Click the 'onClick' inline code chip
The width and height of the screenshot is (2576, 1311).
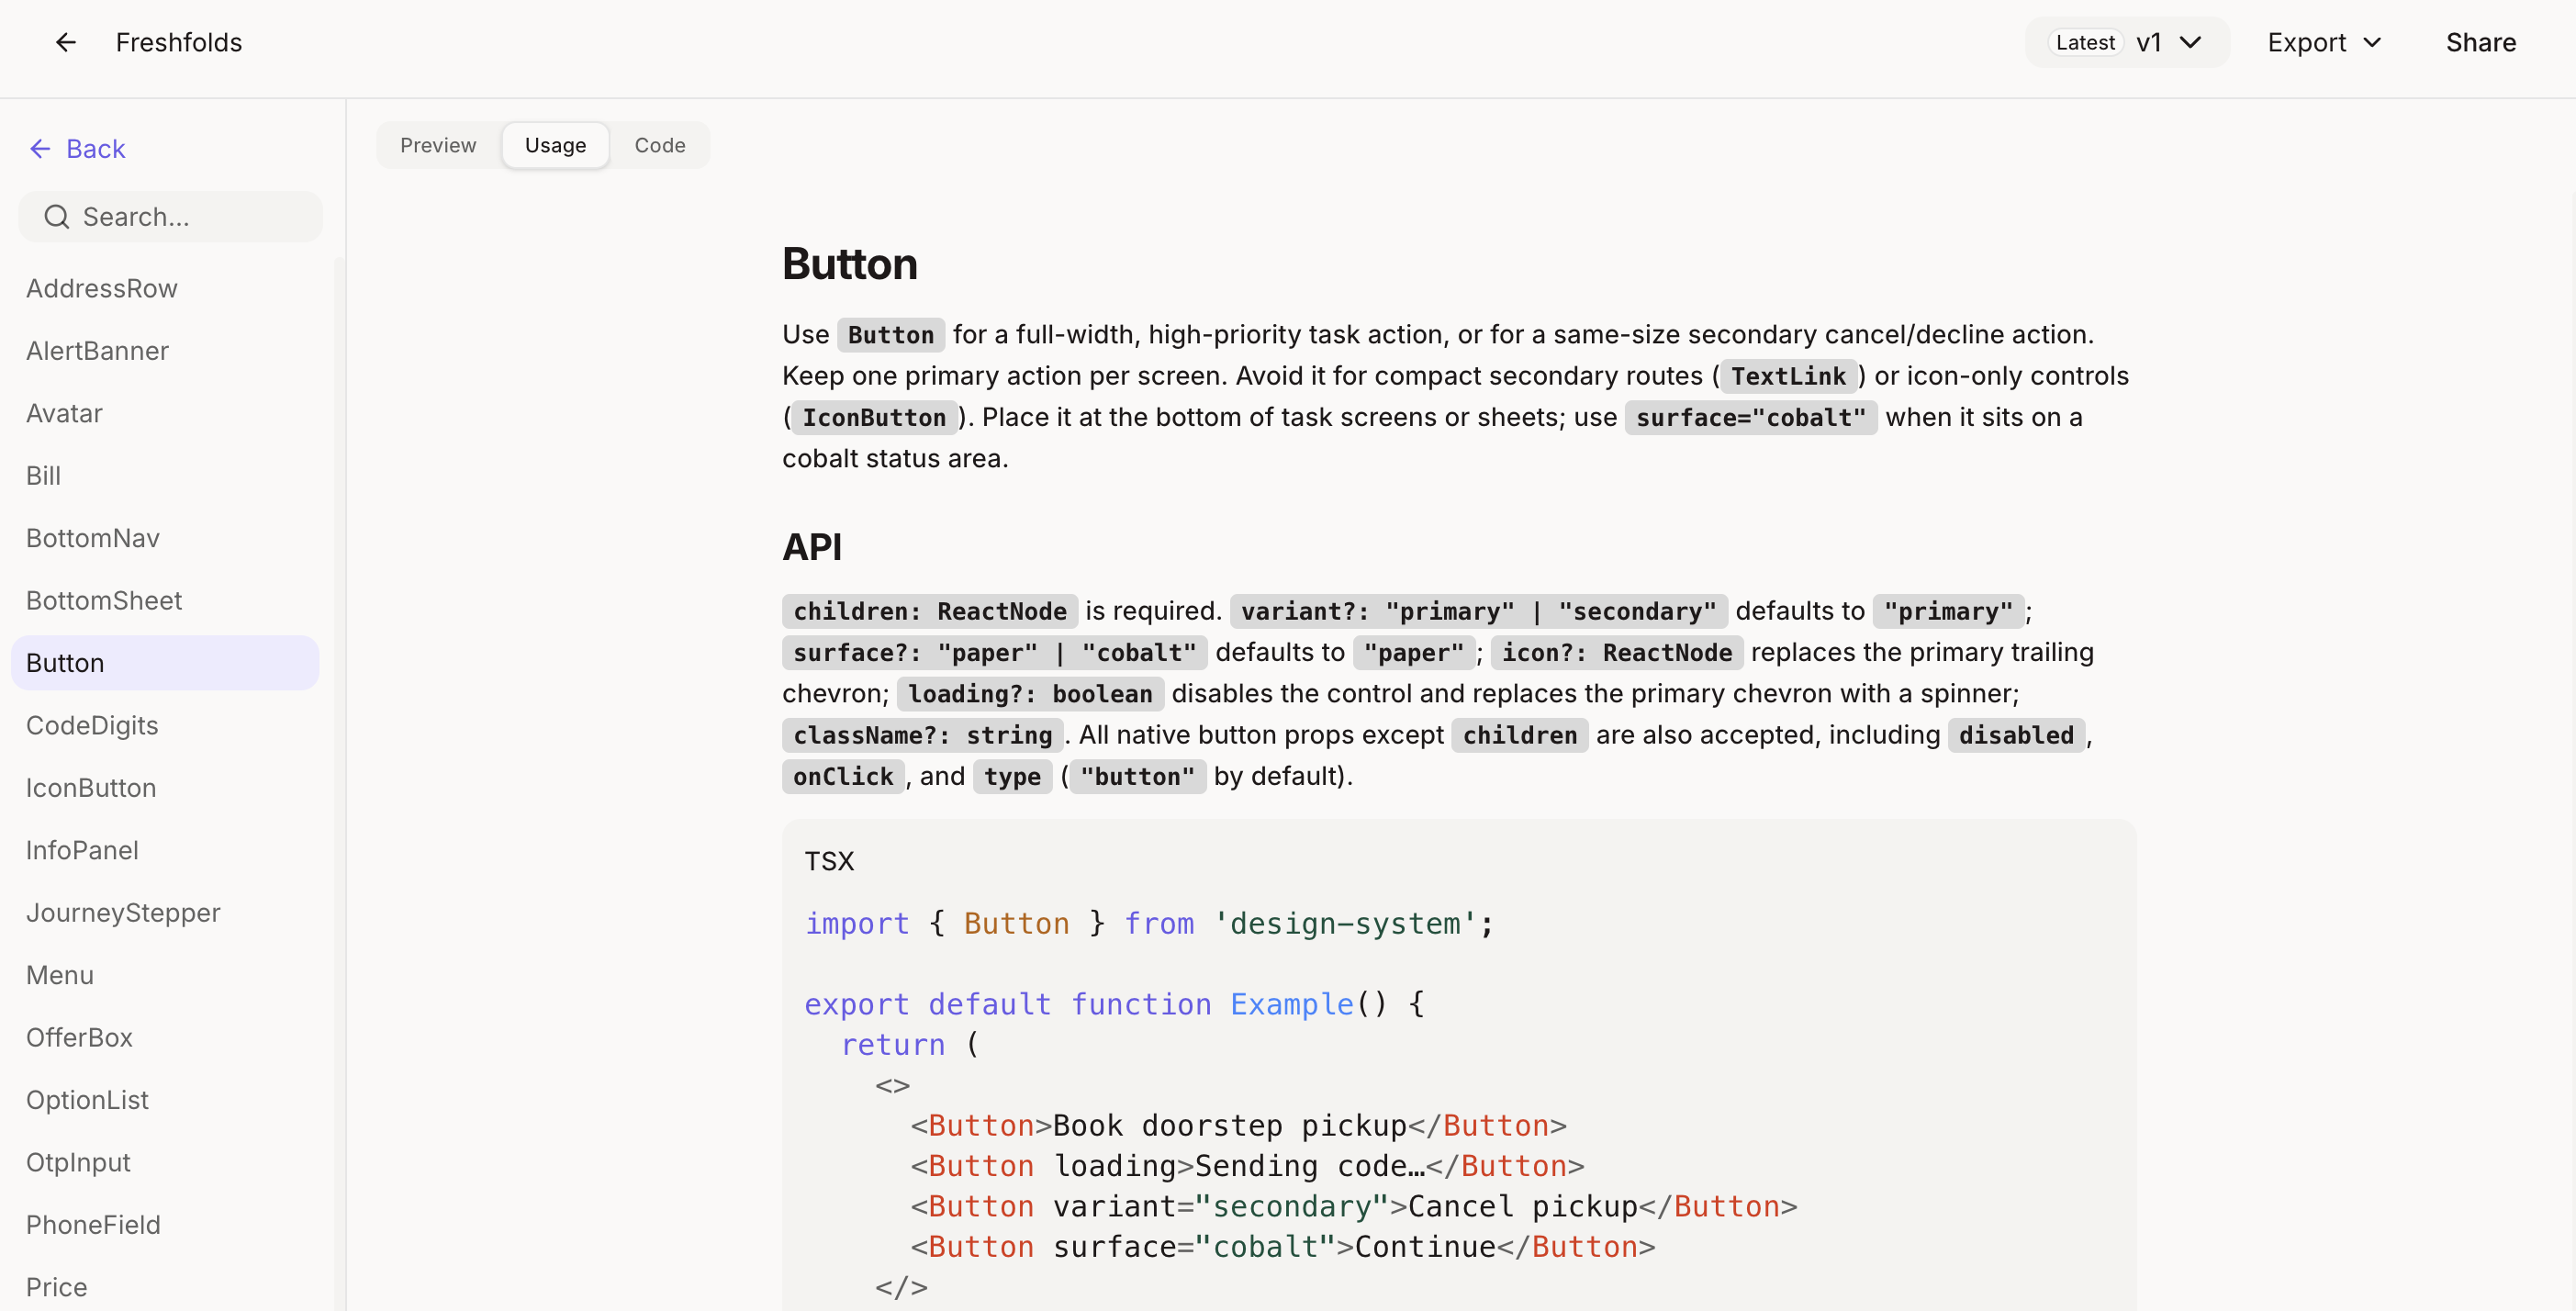843,776
